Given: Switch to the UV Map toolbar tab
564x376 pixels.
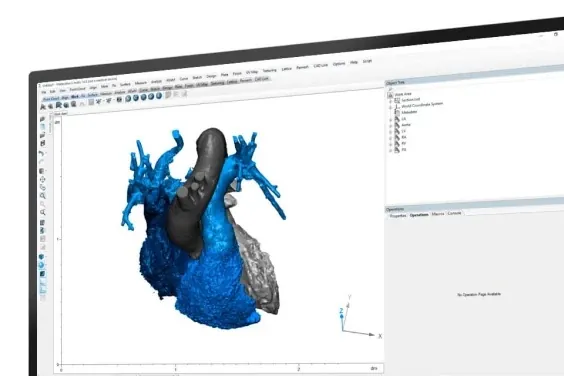Looking at the screenshot, I should click(x=202, y=84).
